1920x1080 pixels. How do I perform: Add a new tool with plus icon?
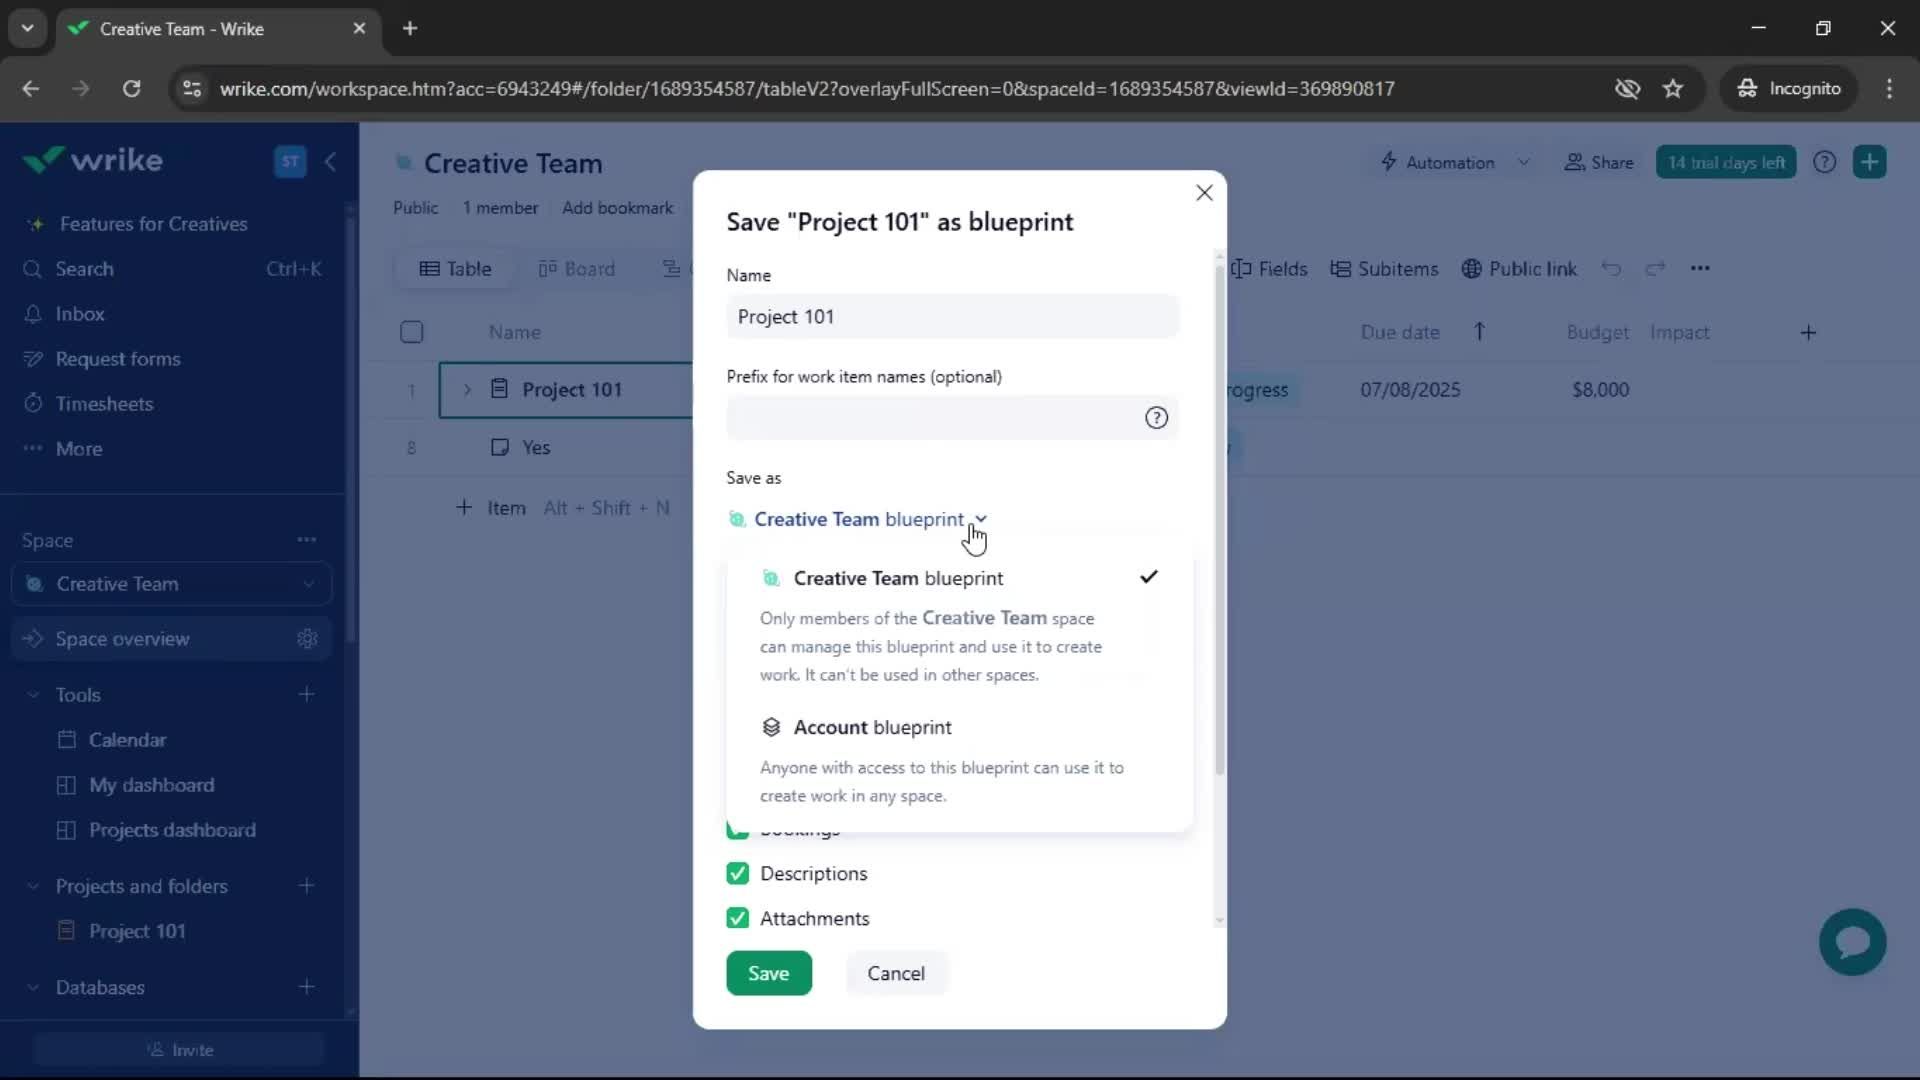307,694
